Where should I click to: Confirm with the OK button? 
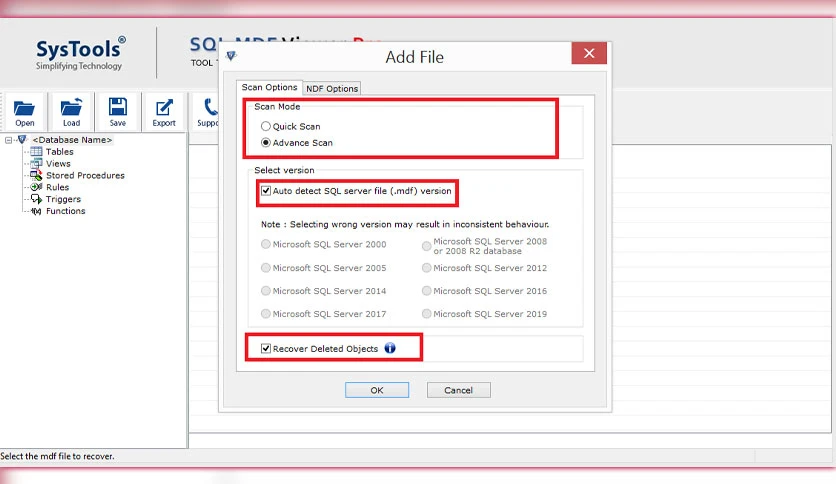(x=377, y=390)
